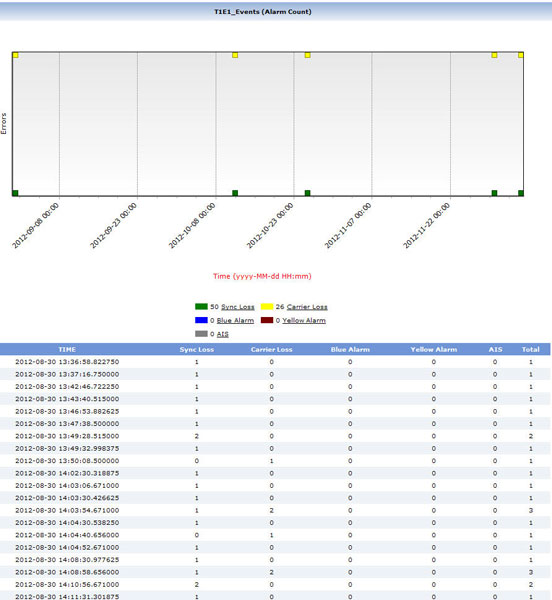
Task: Click the gray AIS legend swatch
Action: tap(201, 334)
